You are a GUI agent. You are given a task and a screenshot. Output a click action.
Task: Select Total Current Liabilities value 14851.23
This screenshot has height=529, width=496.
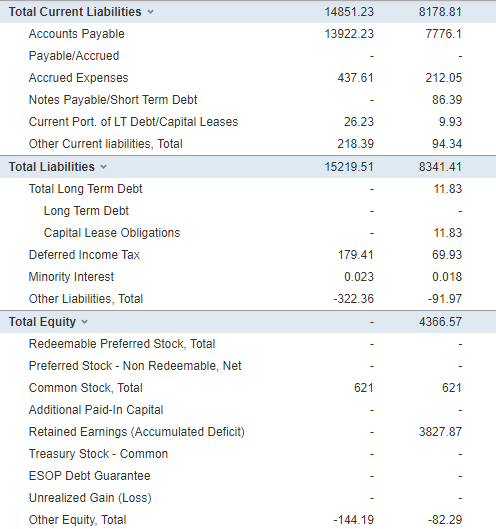(349, 12)
